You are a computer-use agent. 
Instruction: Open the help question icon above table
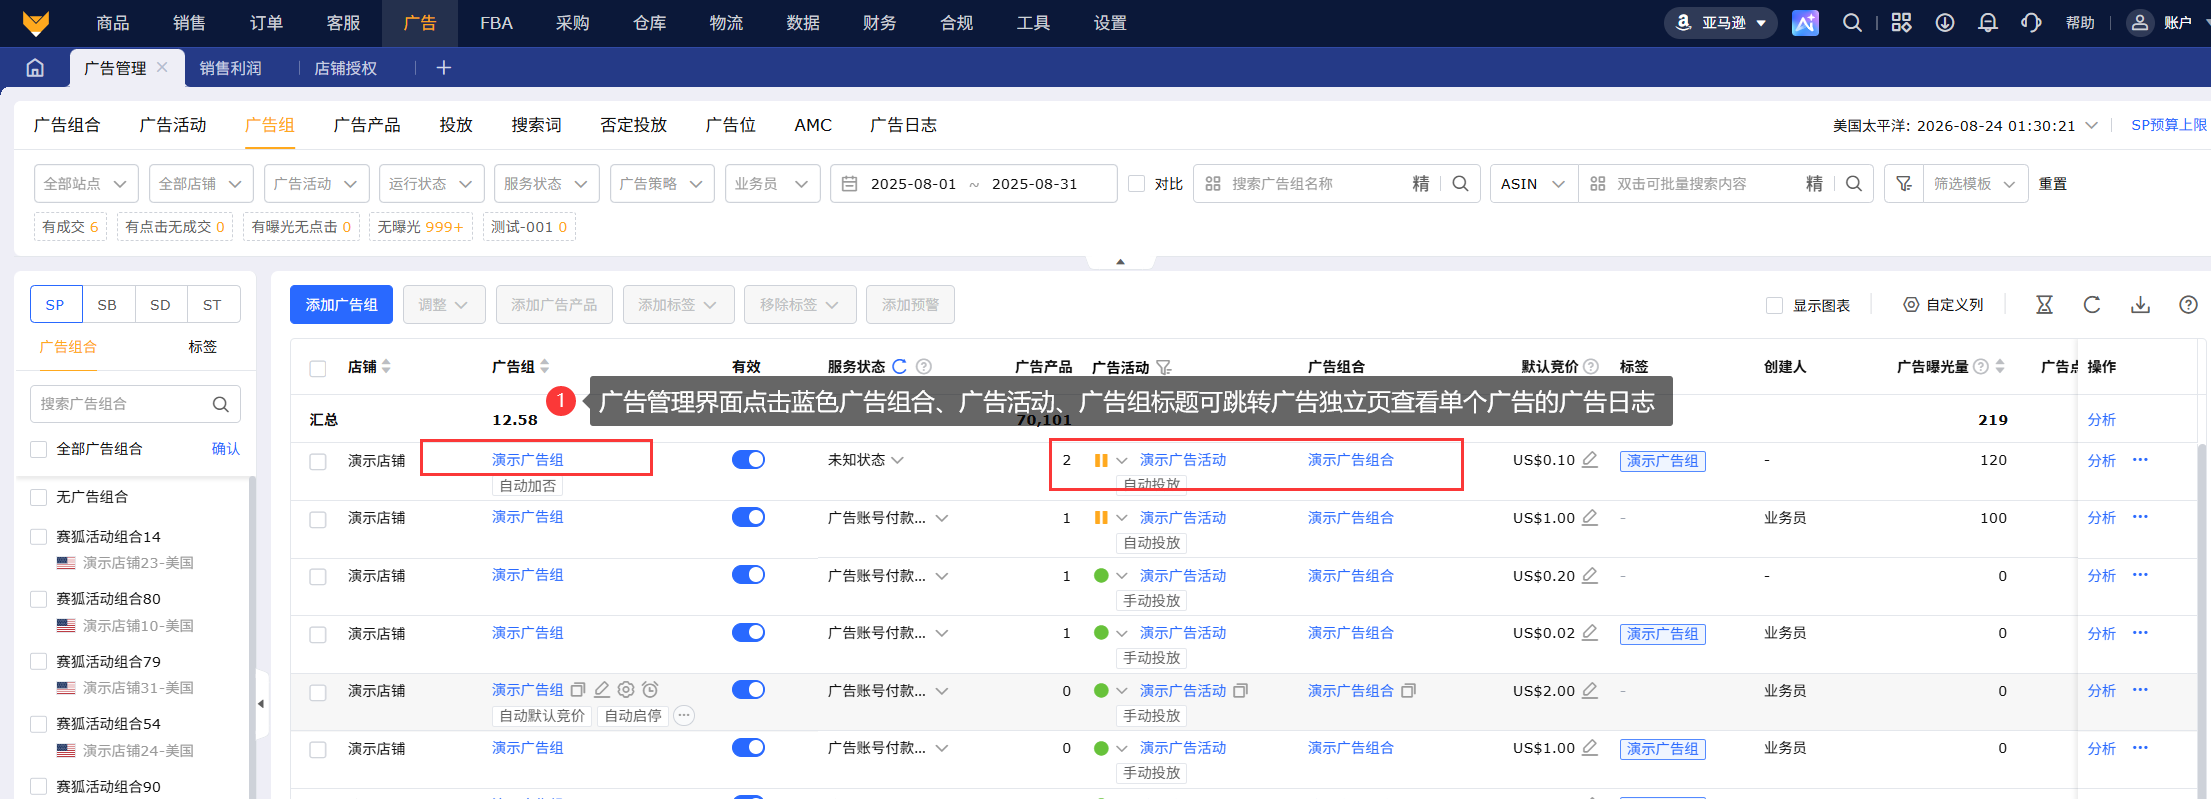pyautogui.click(x=2188, y=305)
